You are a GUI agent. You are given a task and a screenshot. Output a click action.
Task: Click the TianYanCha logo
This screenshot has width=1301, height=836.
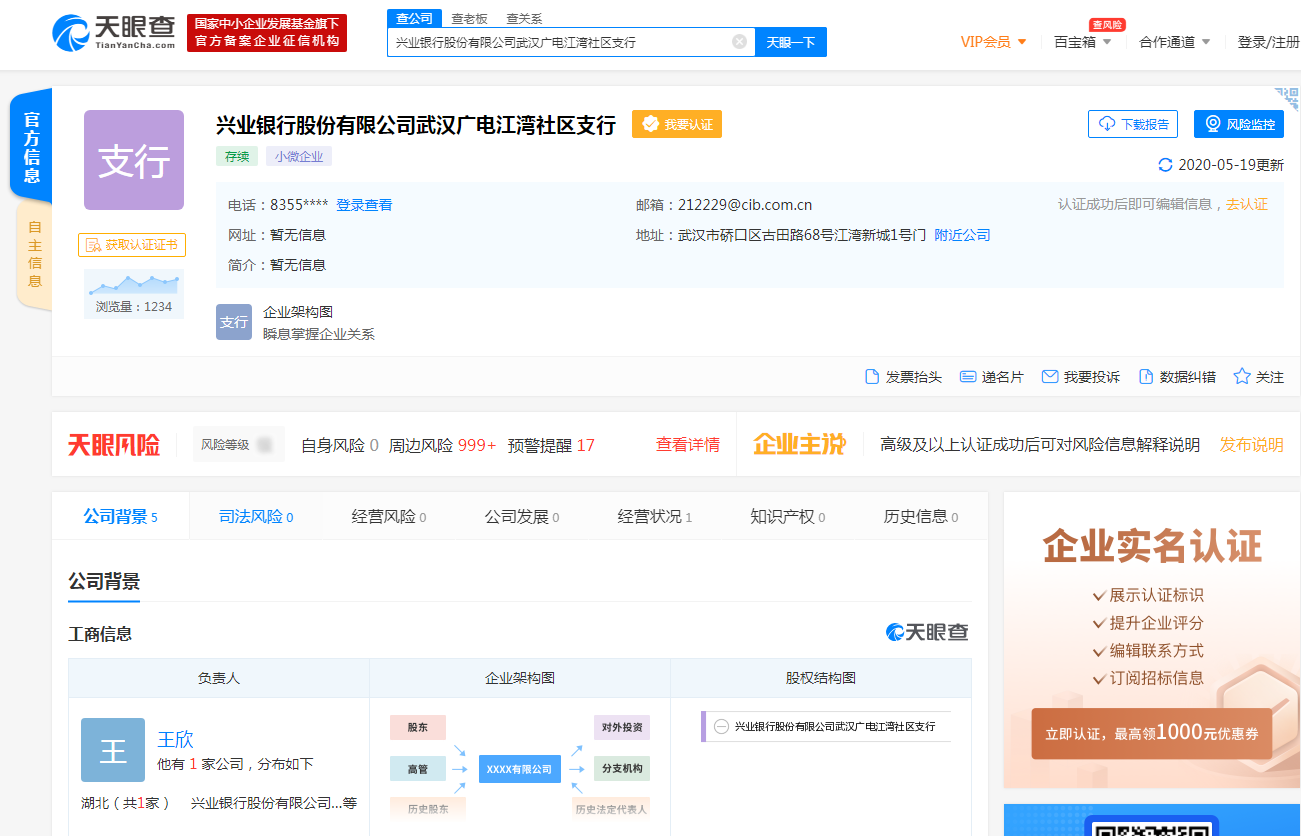pyautogui.click(x=115, y=32)
